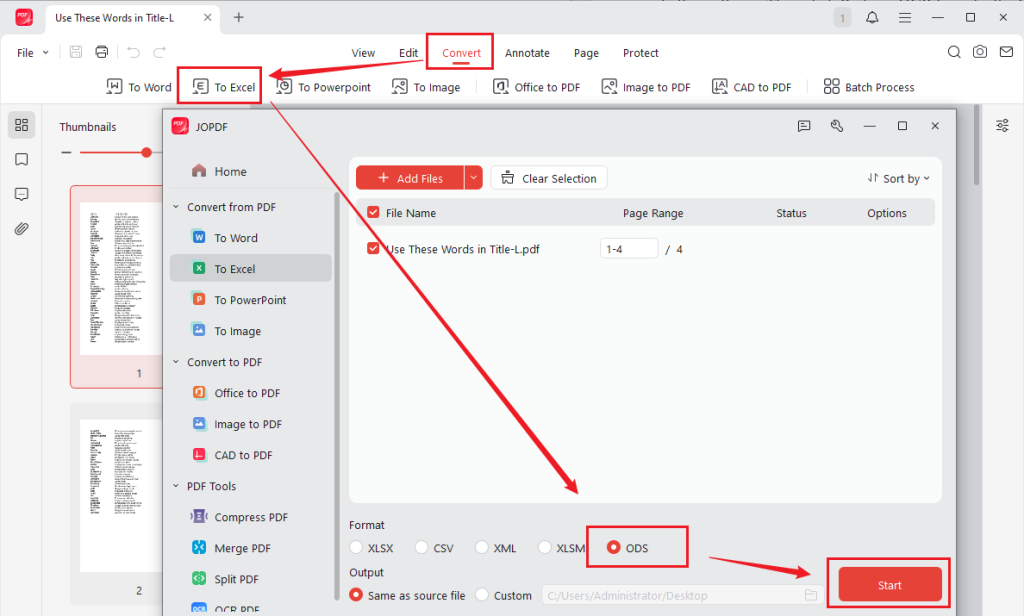The image size is (1024, 616).
Task: Switch to the View tab
Action: (363, 53)
